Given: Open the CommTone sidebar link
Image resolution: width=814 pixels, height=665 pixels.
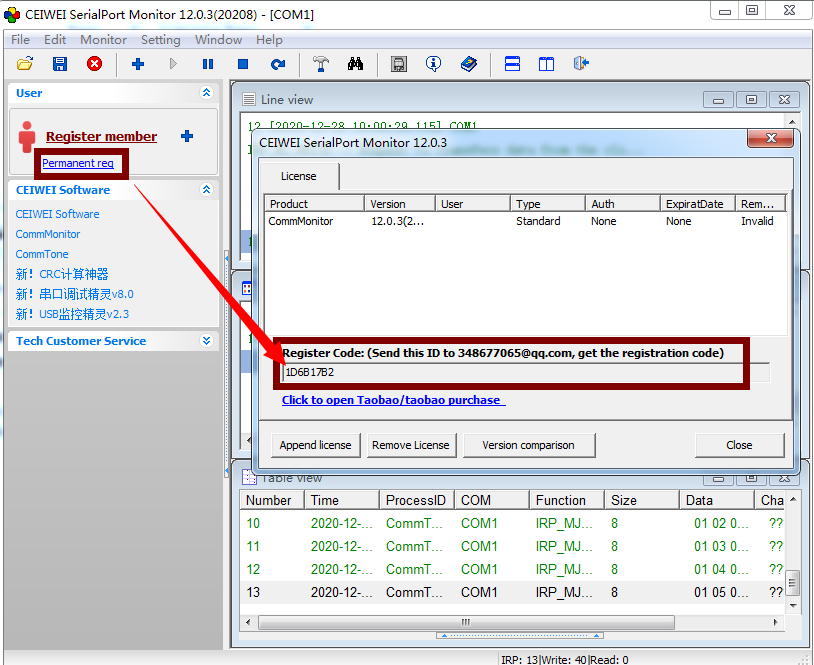Looking at the screenshot, I should pyautogui.click(x=42, y=254).
